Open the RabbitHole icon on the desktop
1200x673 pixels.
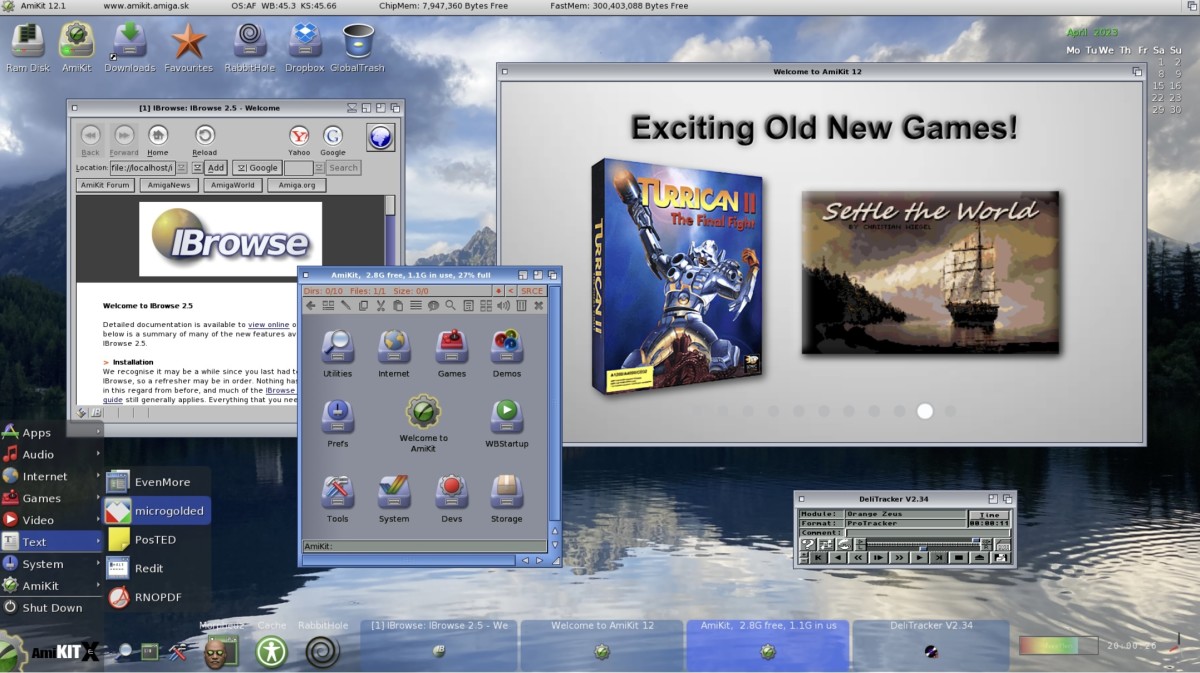tap(247, 42)
